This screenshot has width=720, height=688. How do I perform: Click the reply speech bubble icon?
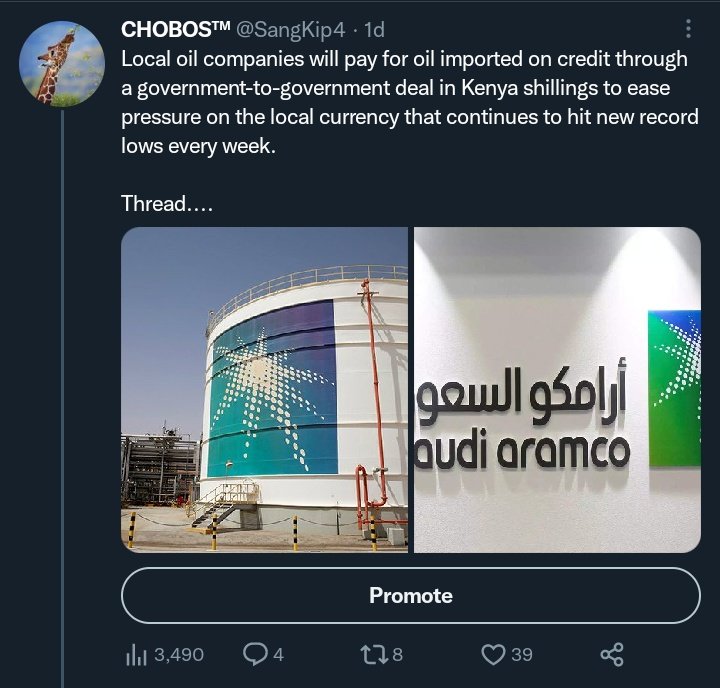254,654
